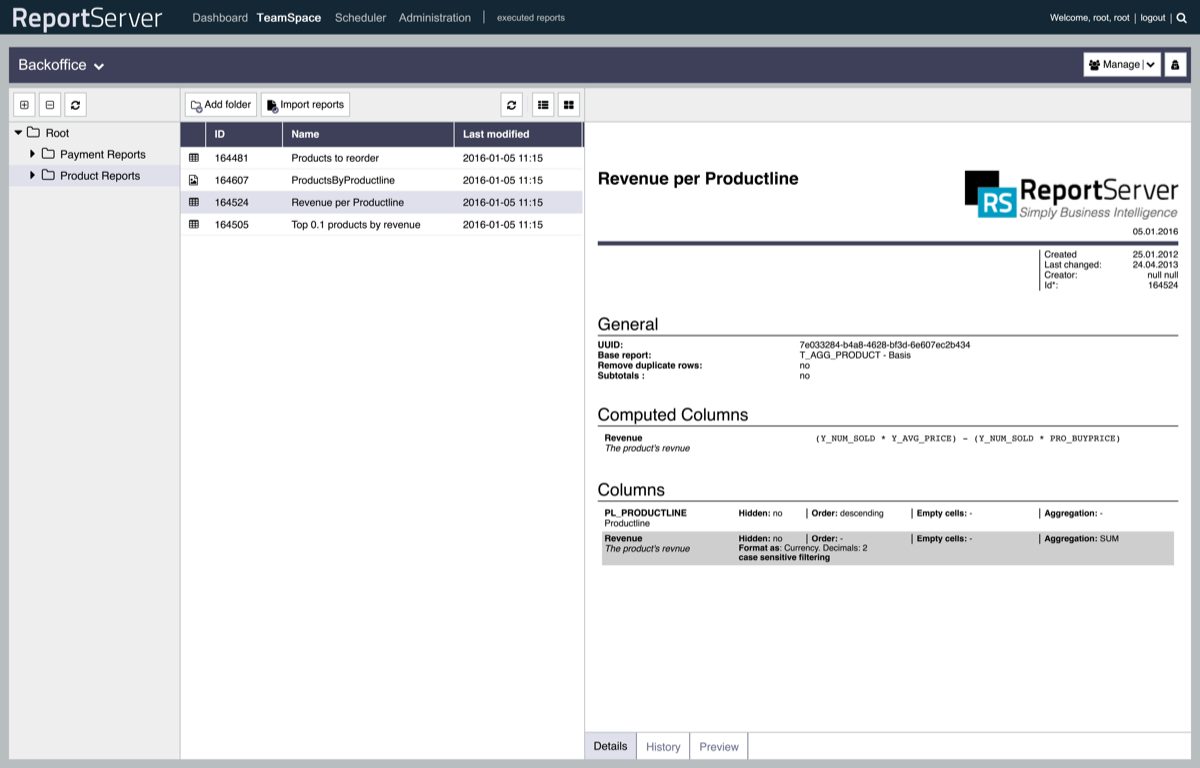Image resolution: width=1200 pixels, height=768 pixels.
Task: Click the search magnifier icon
Action: 1182,18
